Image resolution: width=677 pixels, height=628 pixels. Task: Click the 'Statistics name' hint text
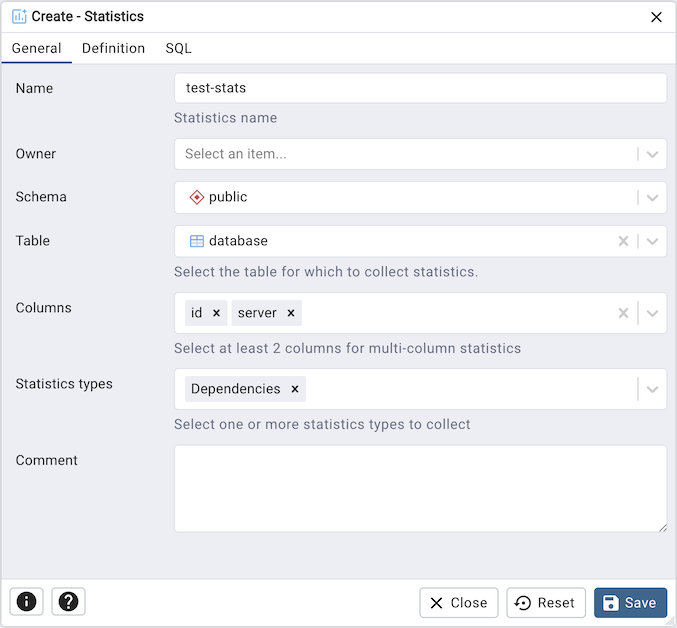click(225, 118)
